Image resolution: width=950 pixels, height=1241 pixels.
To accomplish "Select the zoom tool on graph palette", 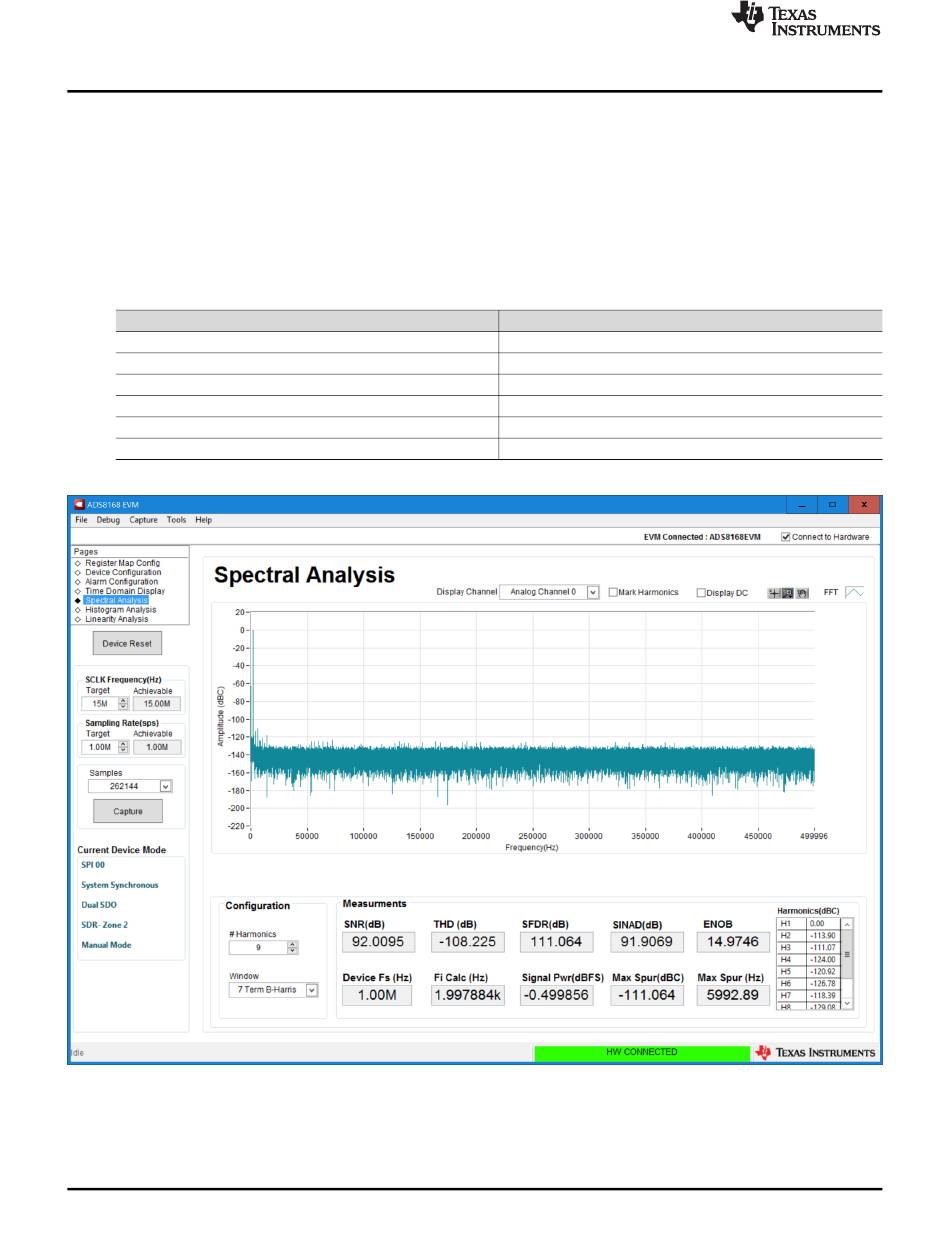I will 788,593.
